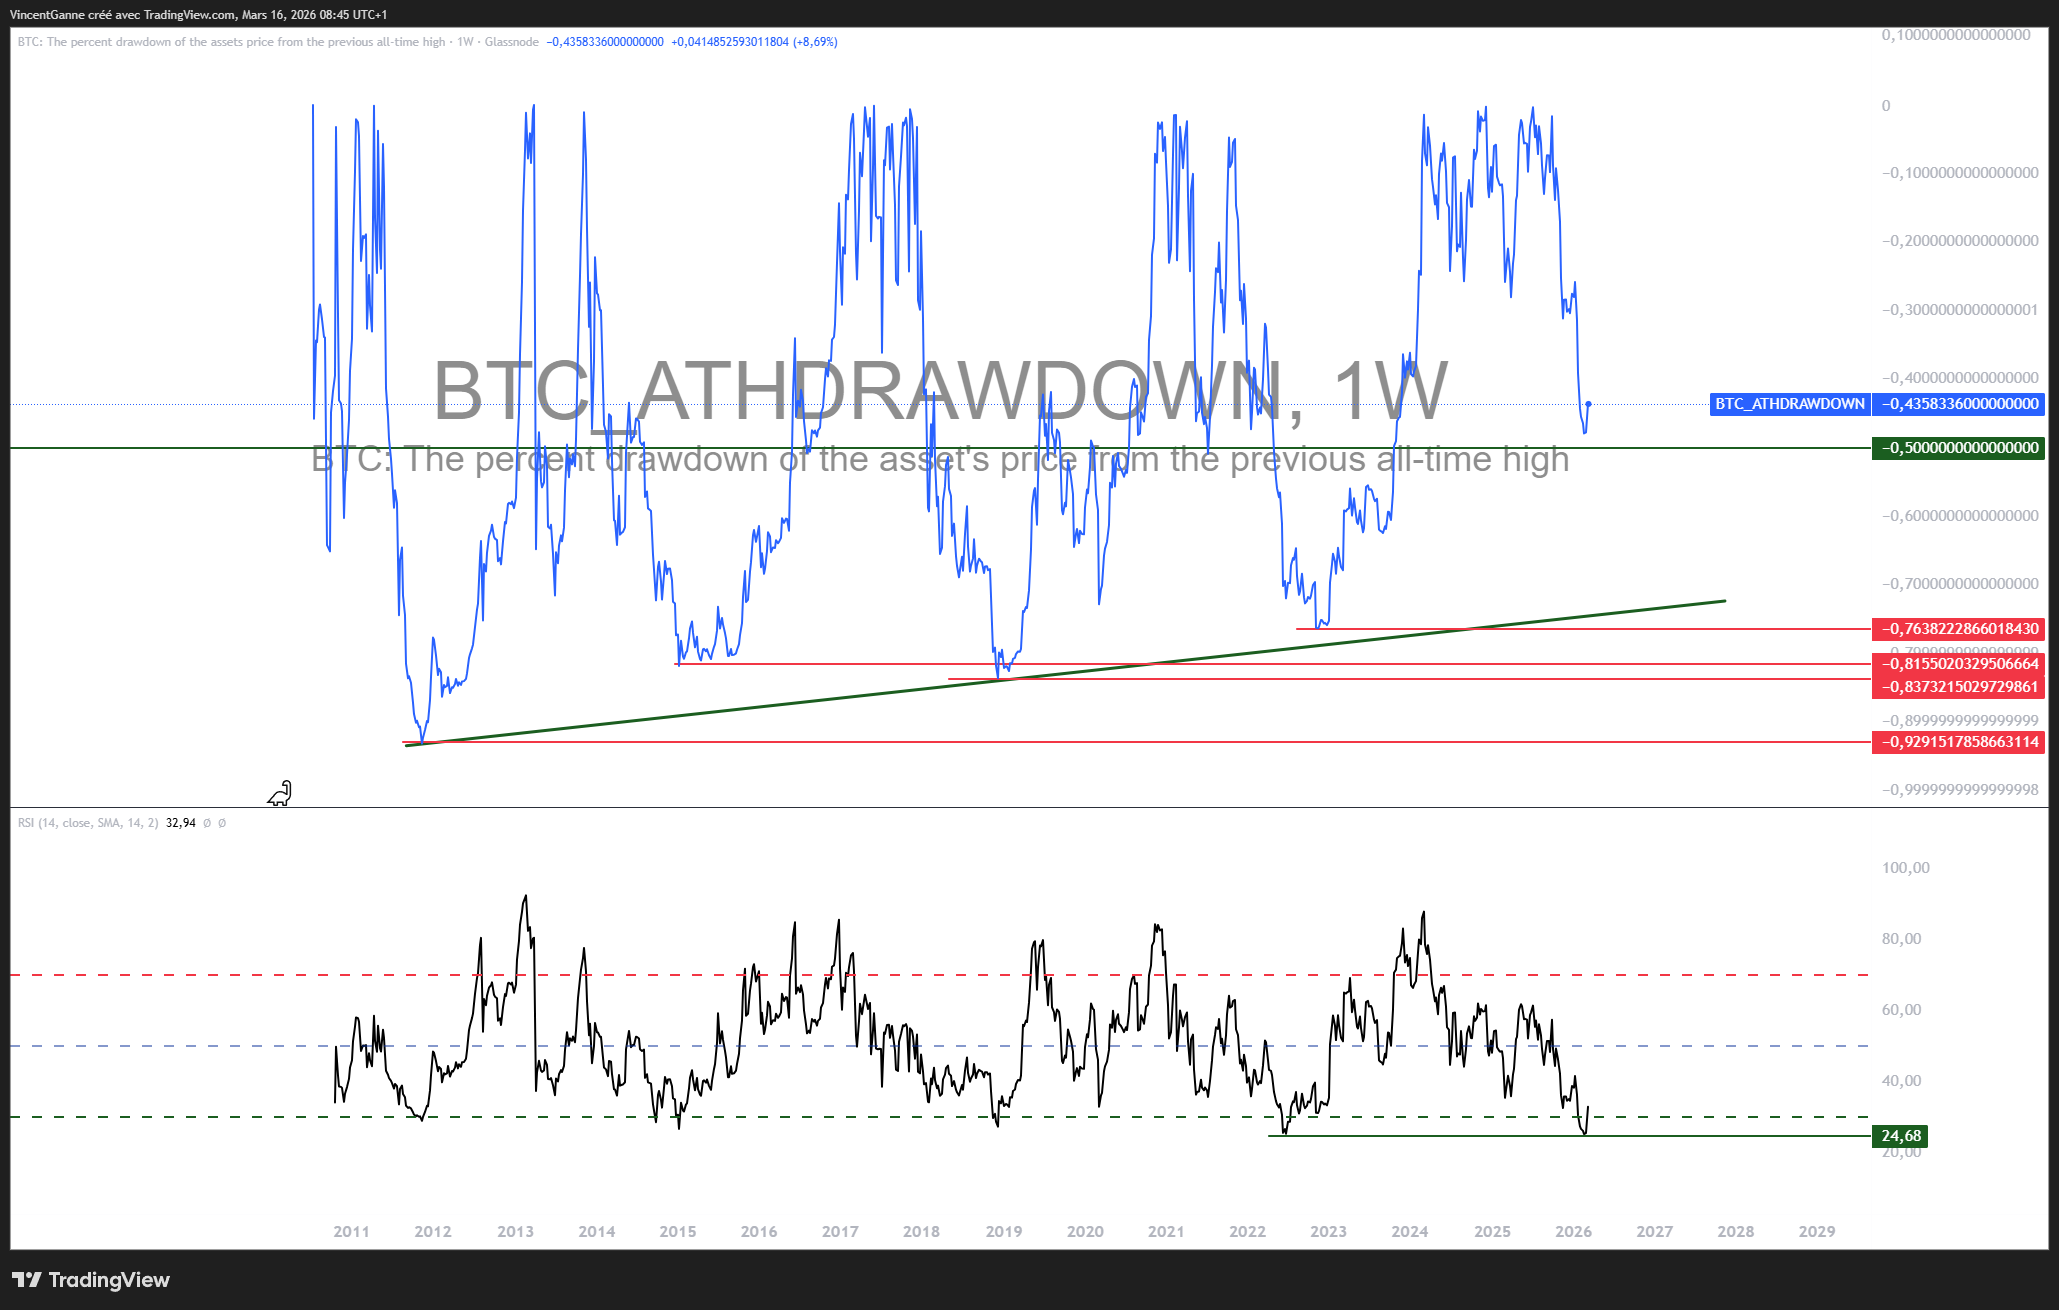Image resolution: width=2059 pixels, height=1310 pixels.
Task: Click the 2026 label on the time axis
Action: (1573, 1232)
